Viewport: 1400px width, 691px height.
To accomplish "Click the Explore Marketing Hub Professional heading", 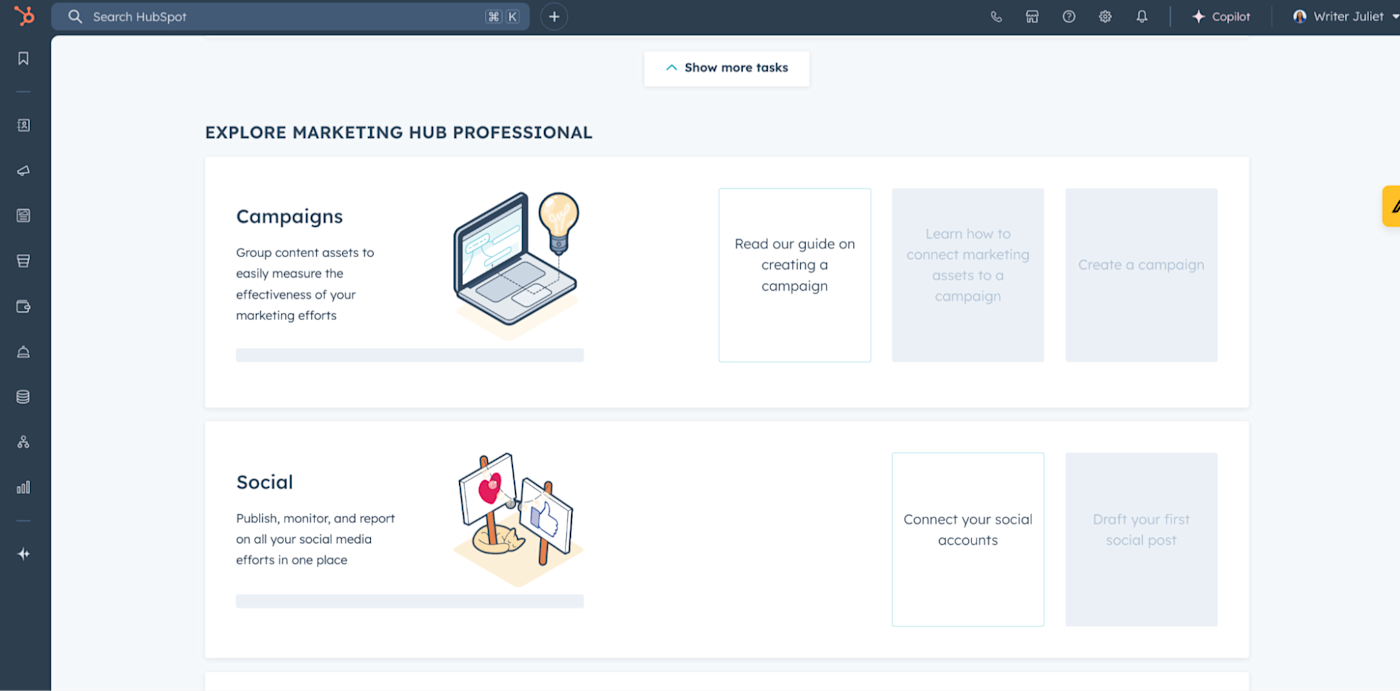I will click(399, 132).
